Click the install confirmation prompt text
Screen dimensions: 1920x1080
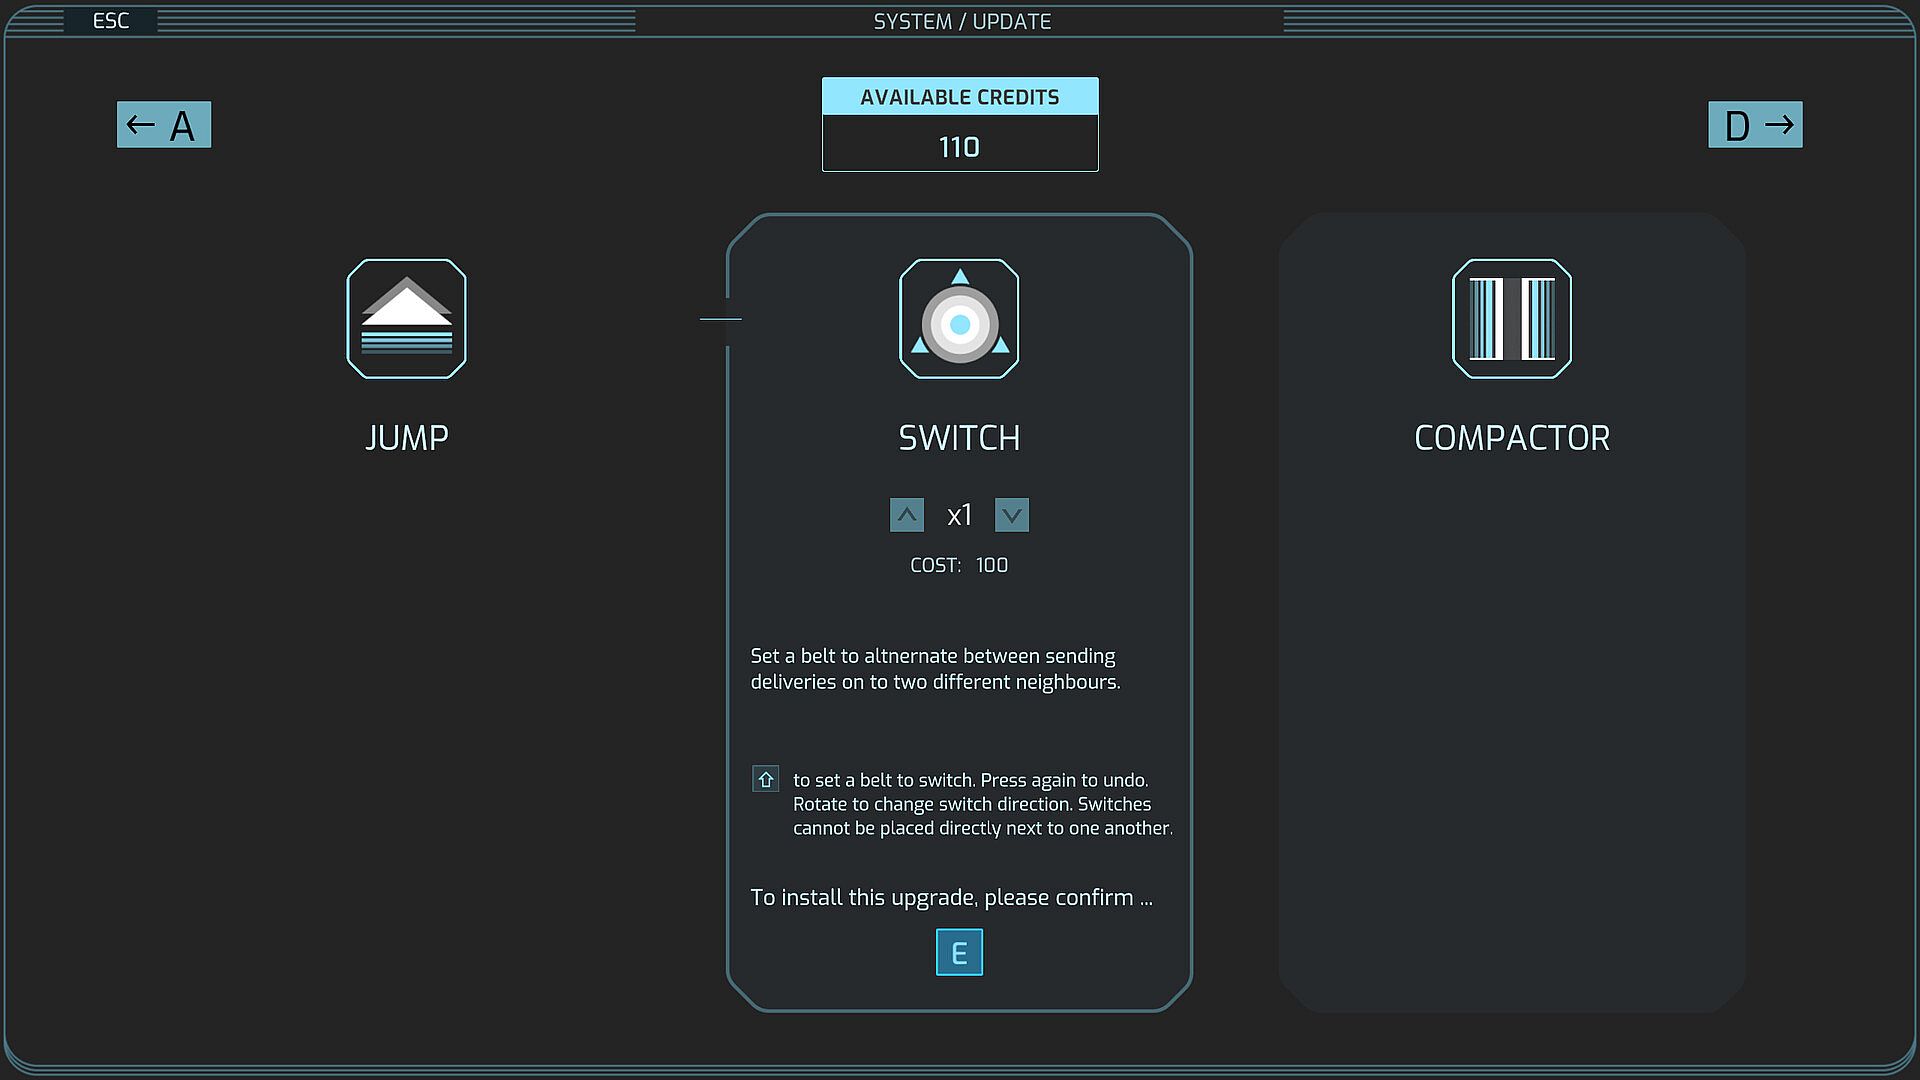click(951, 897)
